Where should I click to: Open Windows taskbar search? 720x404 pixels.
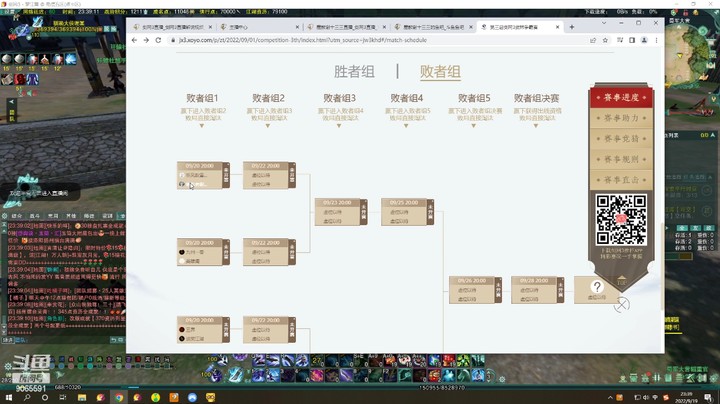click(27, 398)
